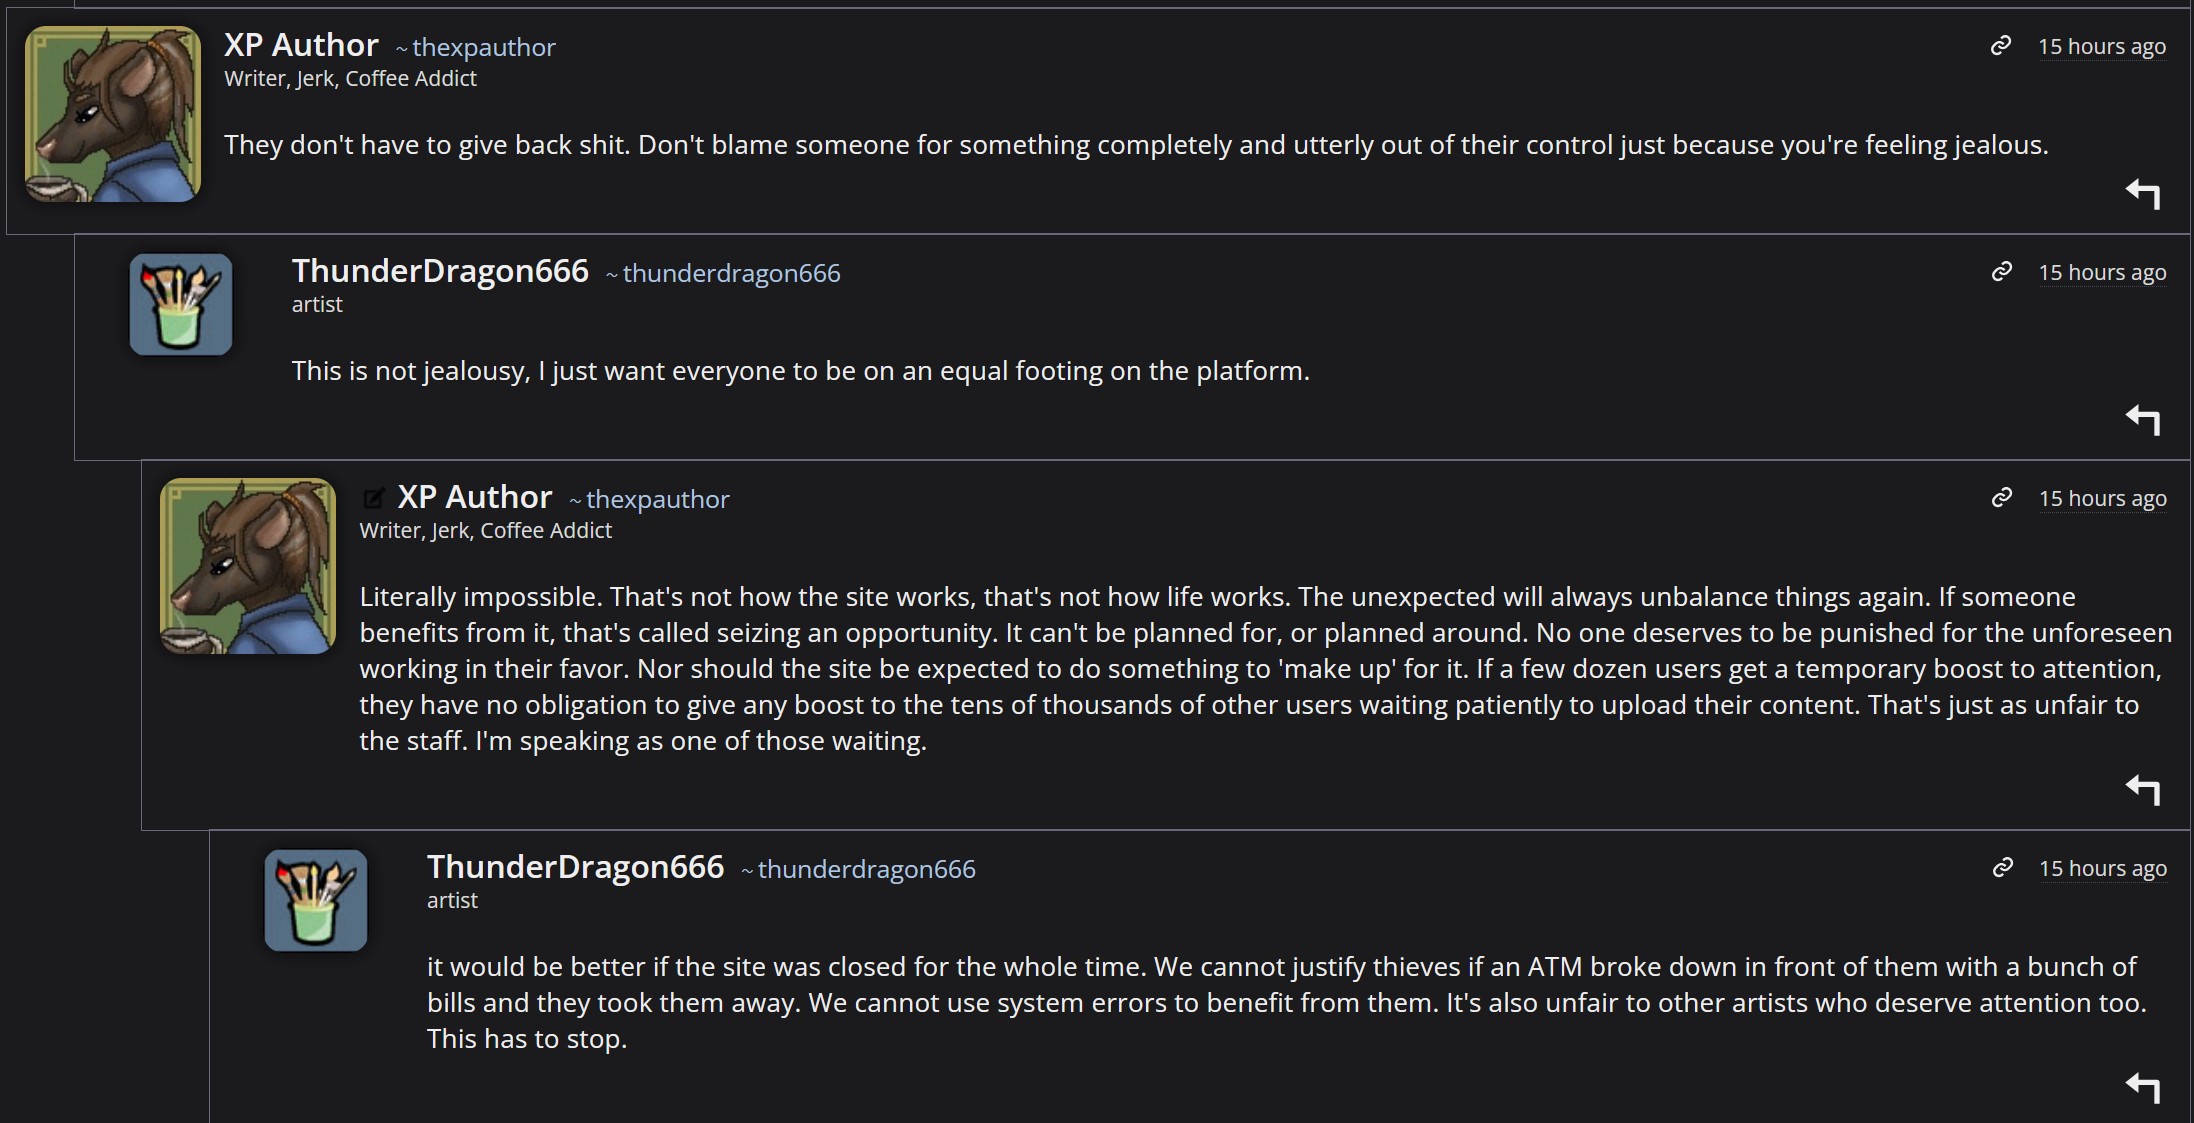The image size is (2194, 1123).
Task: Copy permalink icon of the "They don't have to give back" comment
Action: pos(2001,46)
